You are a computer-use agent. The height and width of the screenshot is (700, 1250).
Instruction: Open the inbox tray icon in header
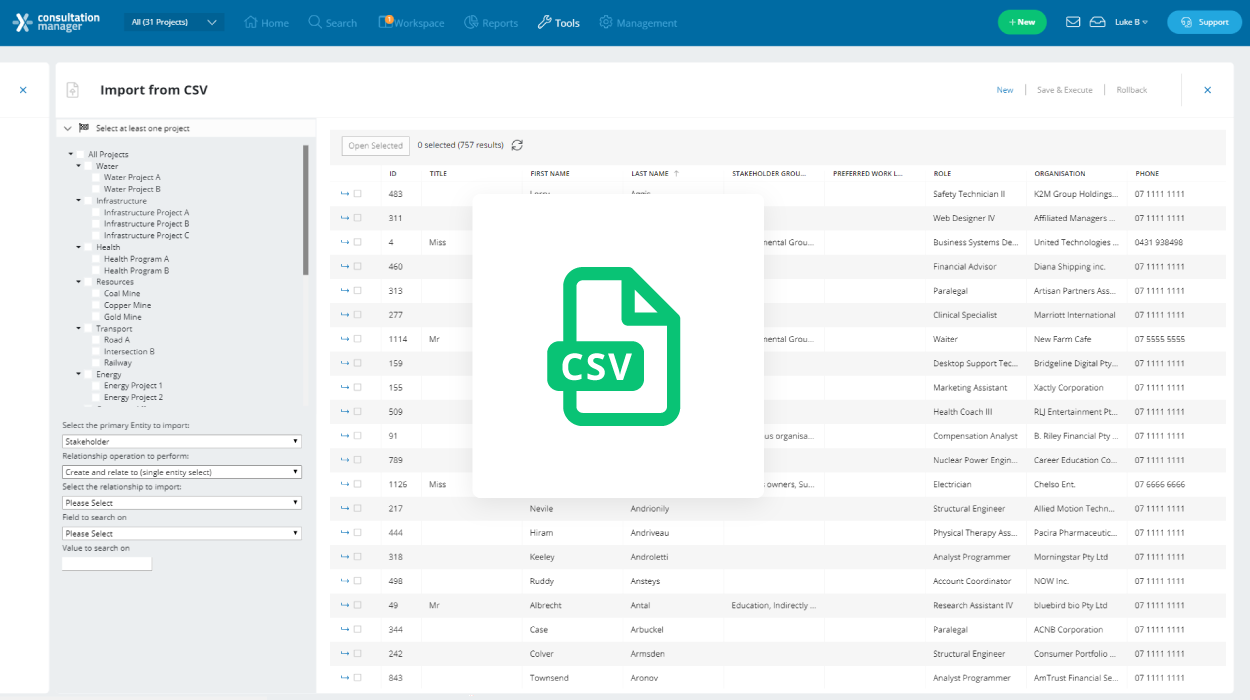tap(1097, 22)
